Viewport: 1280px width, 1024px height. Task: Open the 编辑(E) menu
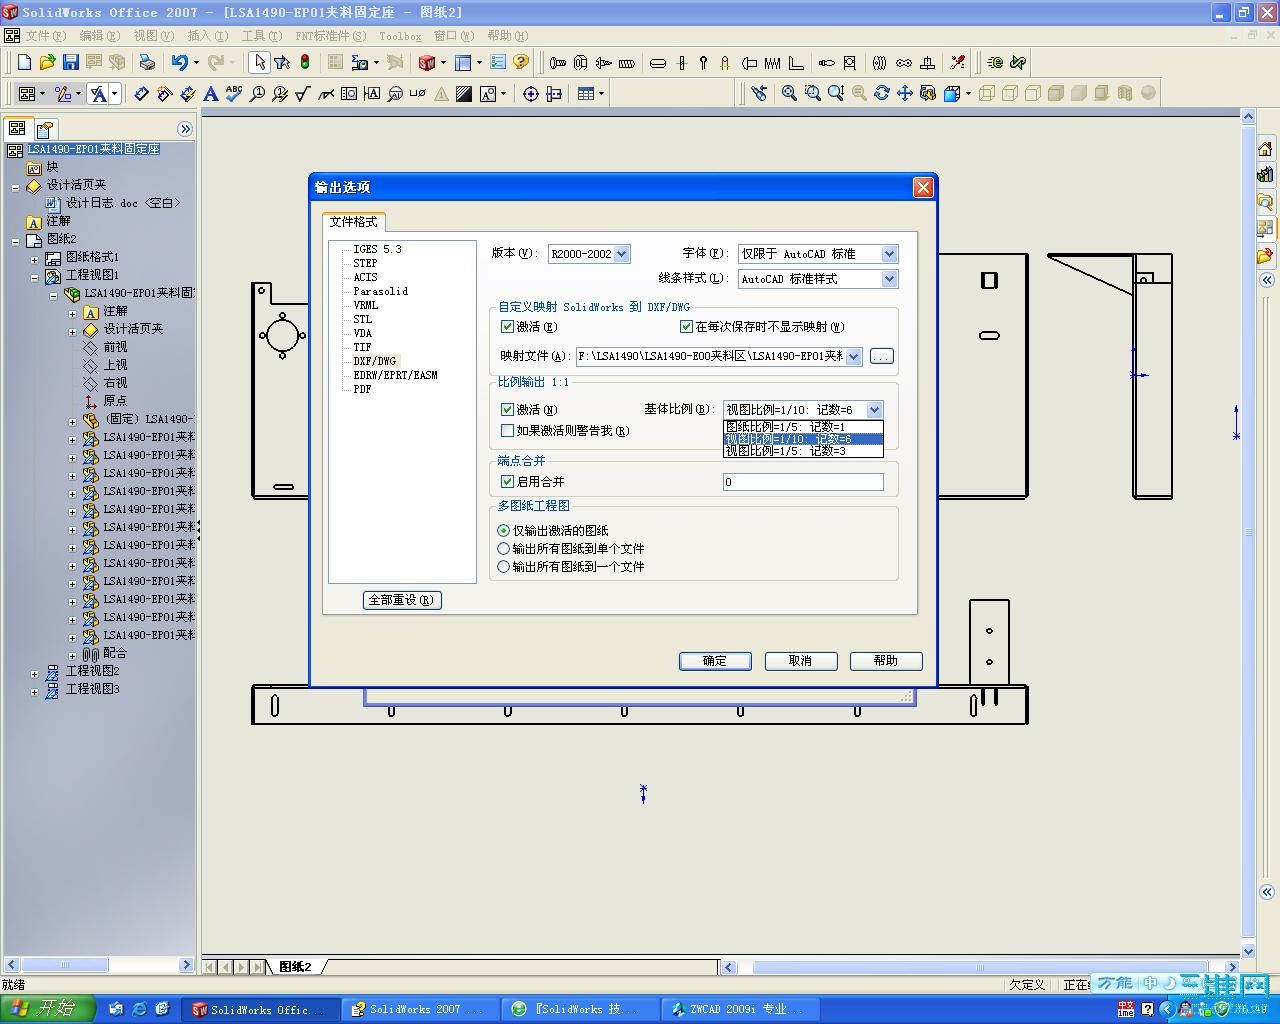(x=100, y=36)
